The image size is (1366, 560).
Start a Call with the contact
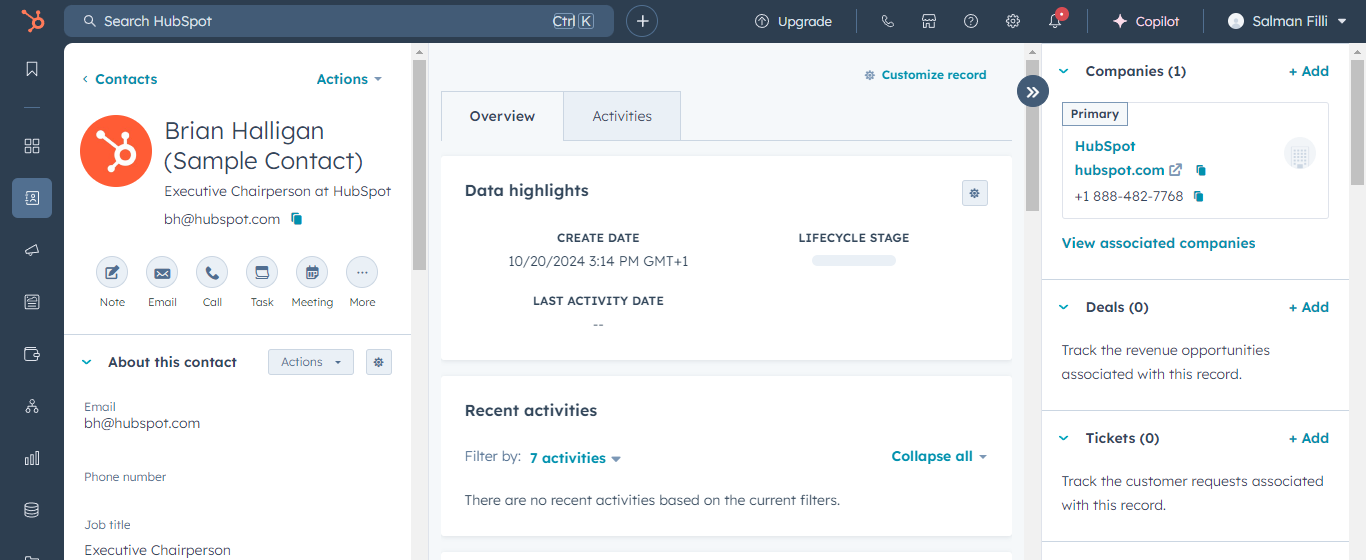click(x=212, y=272)
